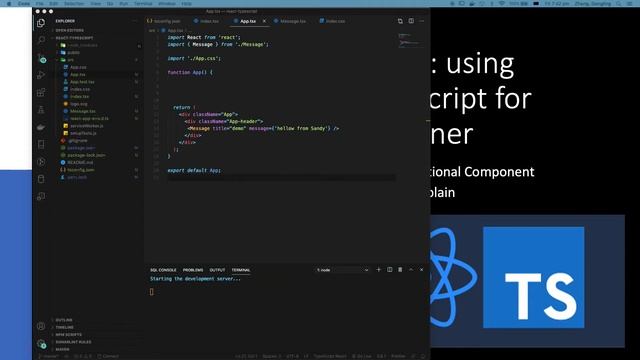Open .gitignore in the file tree
The image size is (640, 360).
78,140
